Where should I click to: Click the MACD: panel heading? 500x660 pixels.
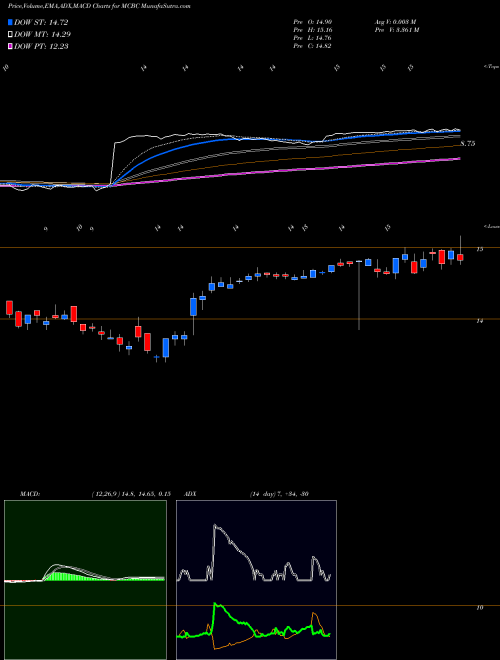point(30,494)
